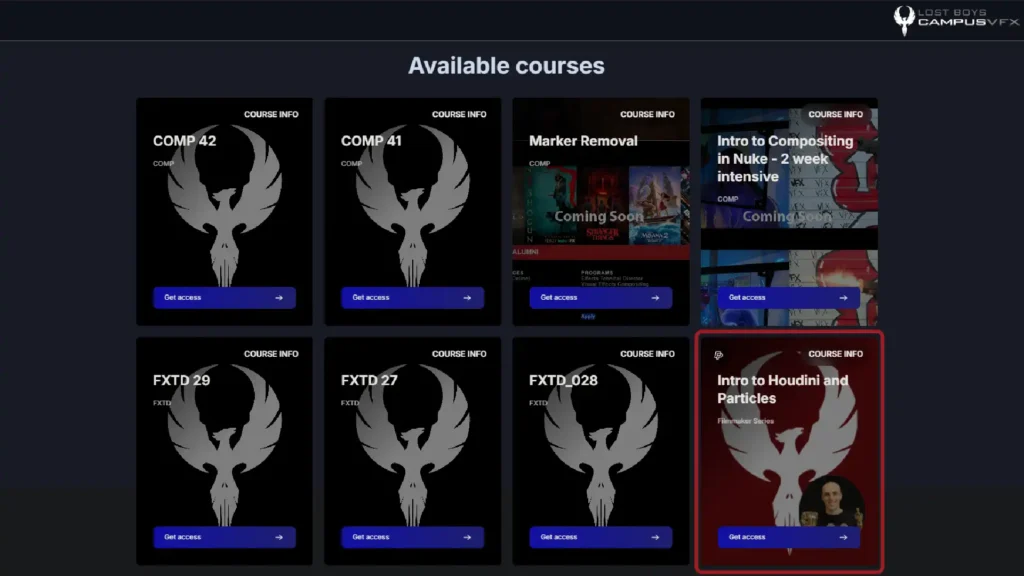The height and width of the screenshot is (576, 1024).
Task: Click small tag icon on Houdini course card
Action: (x=718, y=355)
